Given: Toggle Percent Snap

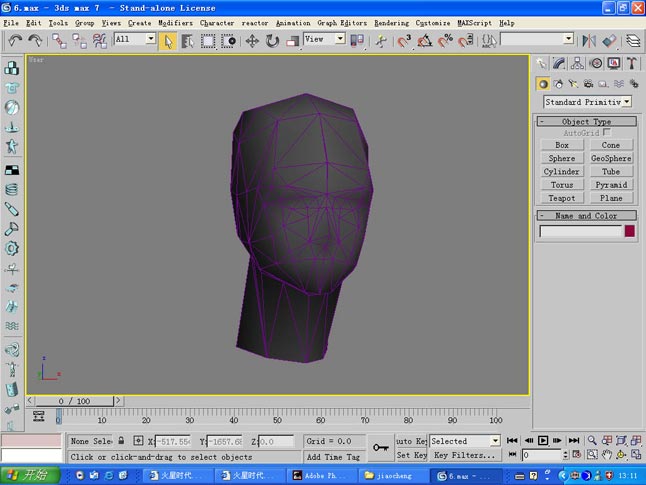Looking at the screenshot, I should [445, 41].
